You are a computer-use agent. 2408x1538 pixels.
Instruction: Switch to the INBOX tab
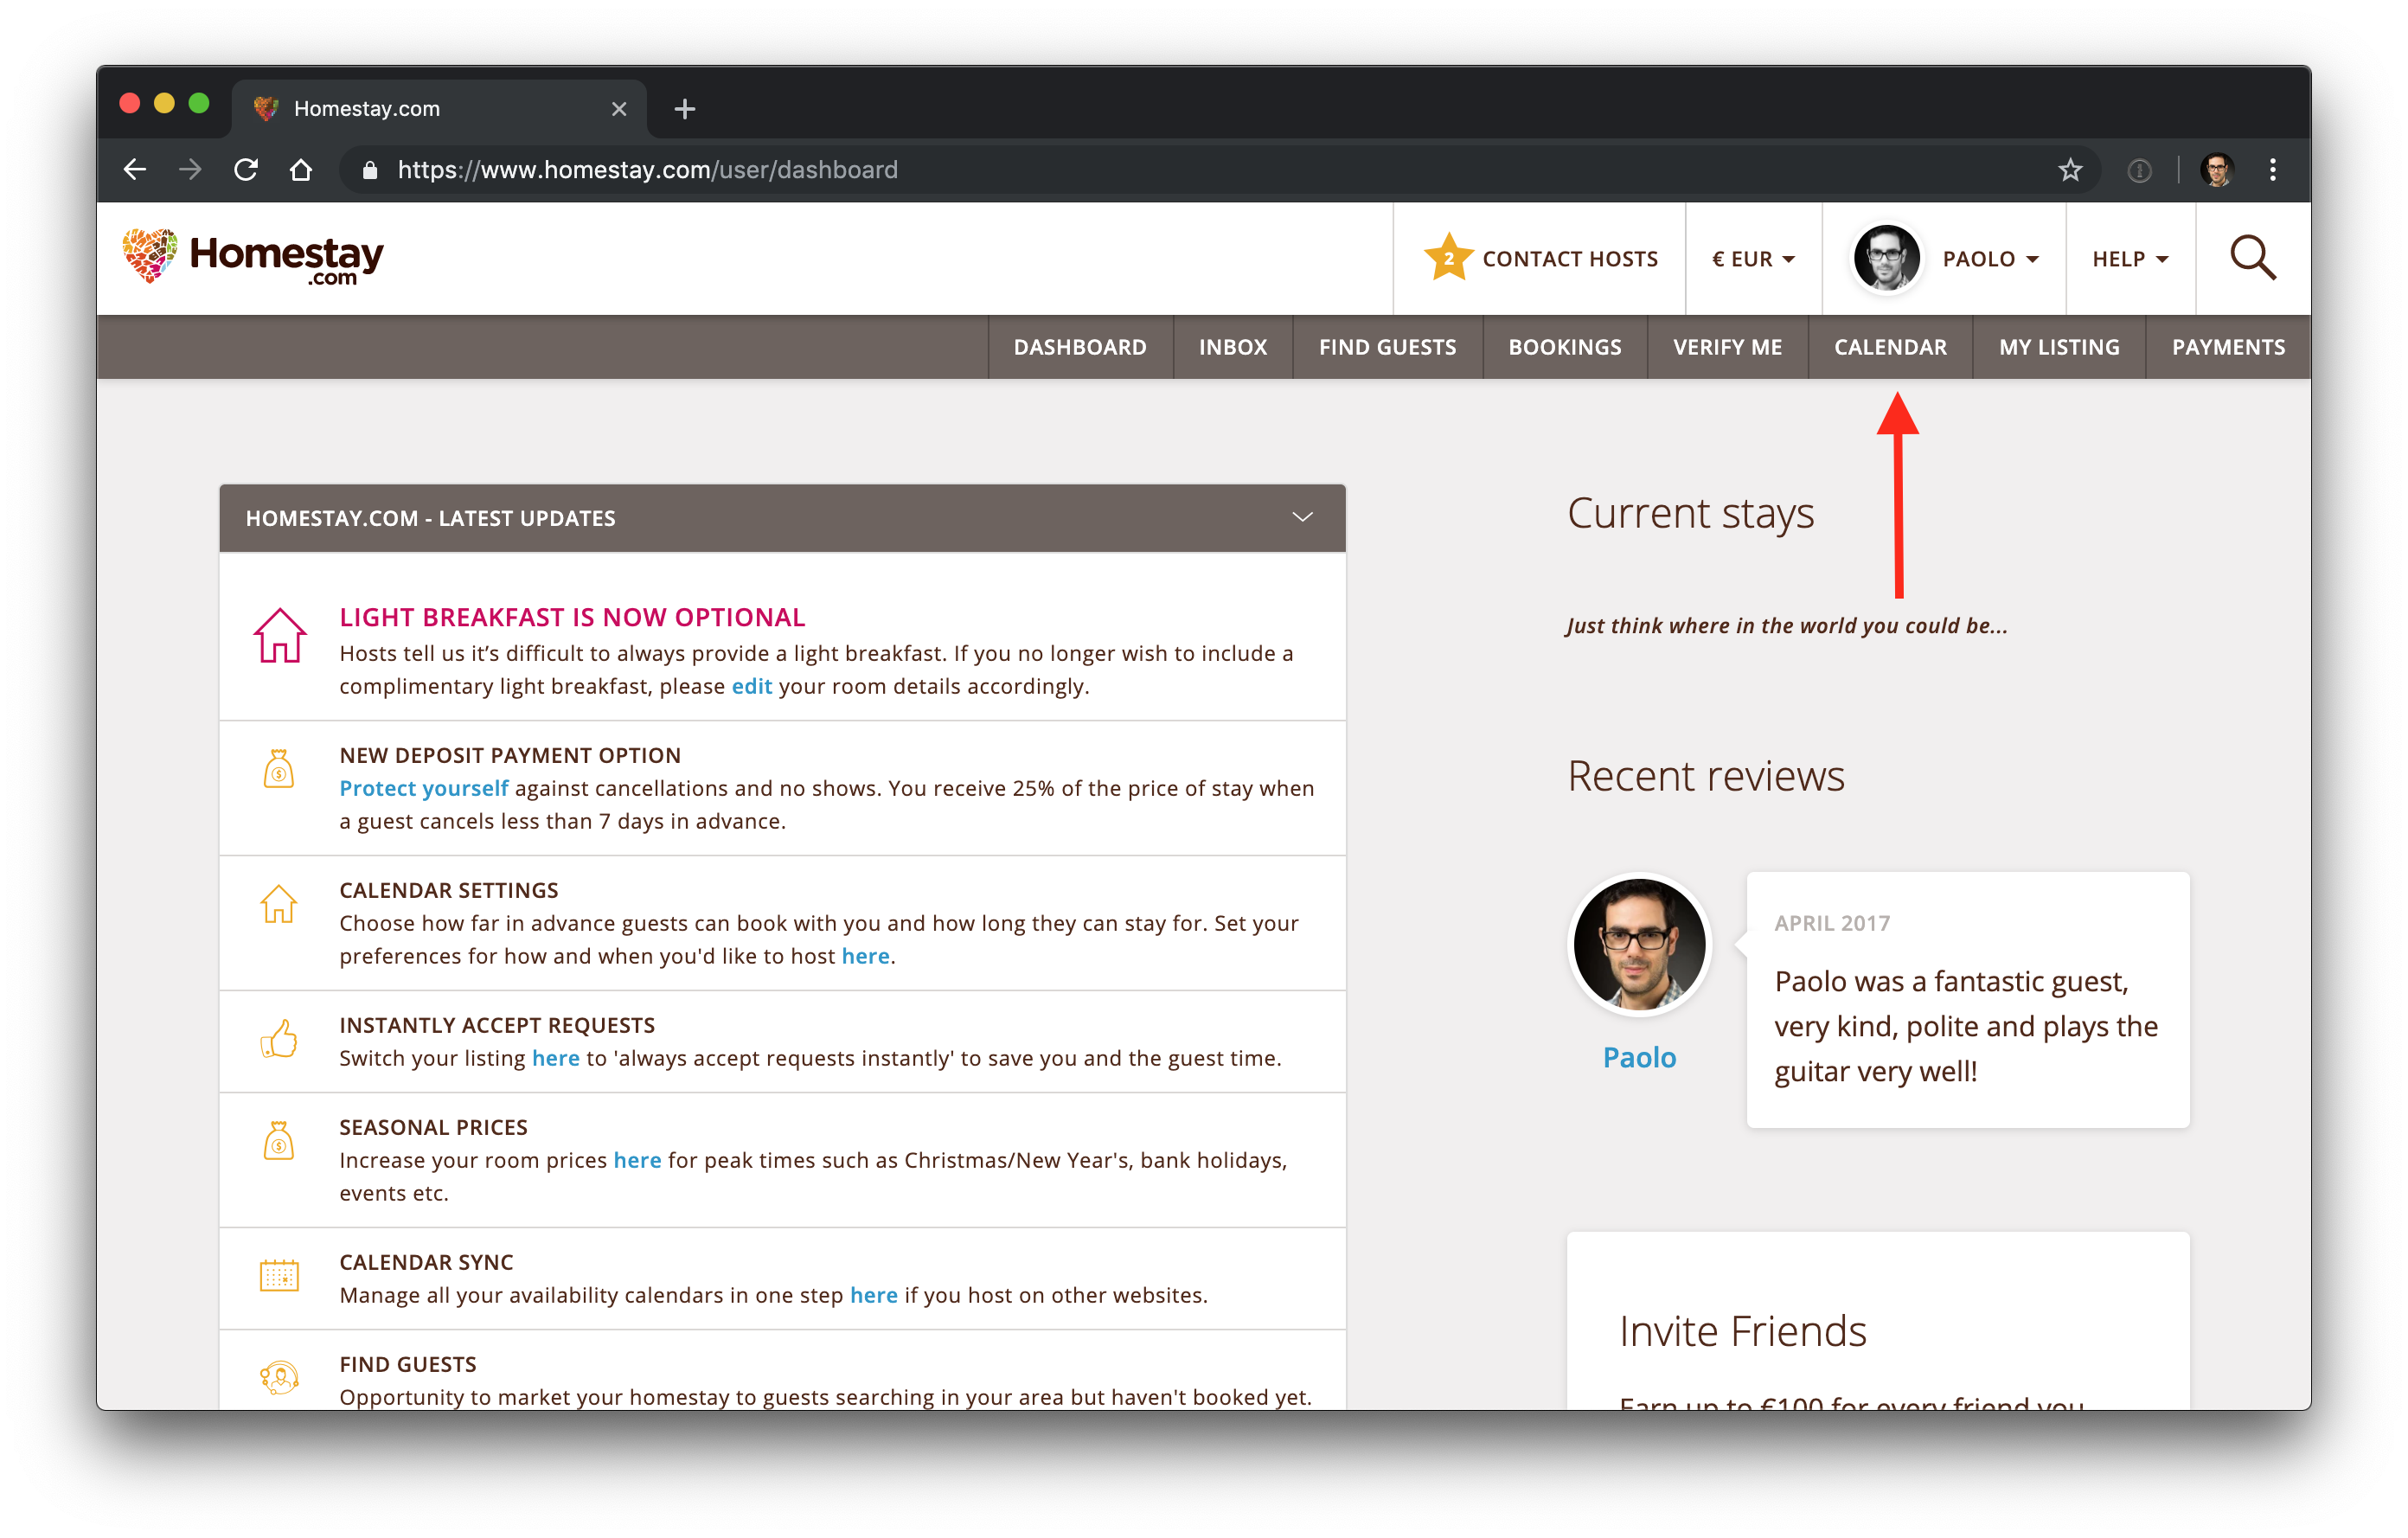click(1232, 346)
